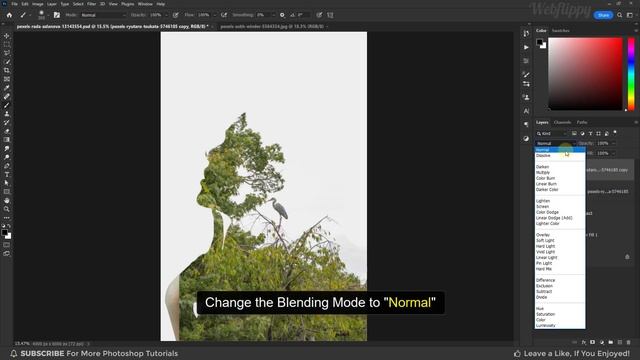Select the Frame tool
The height and width of the screenshot is (360, 640).
7,79
